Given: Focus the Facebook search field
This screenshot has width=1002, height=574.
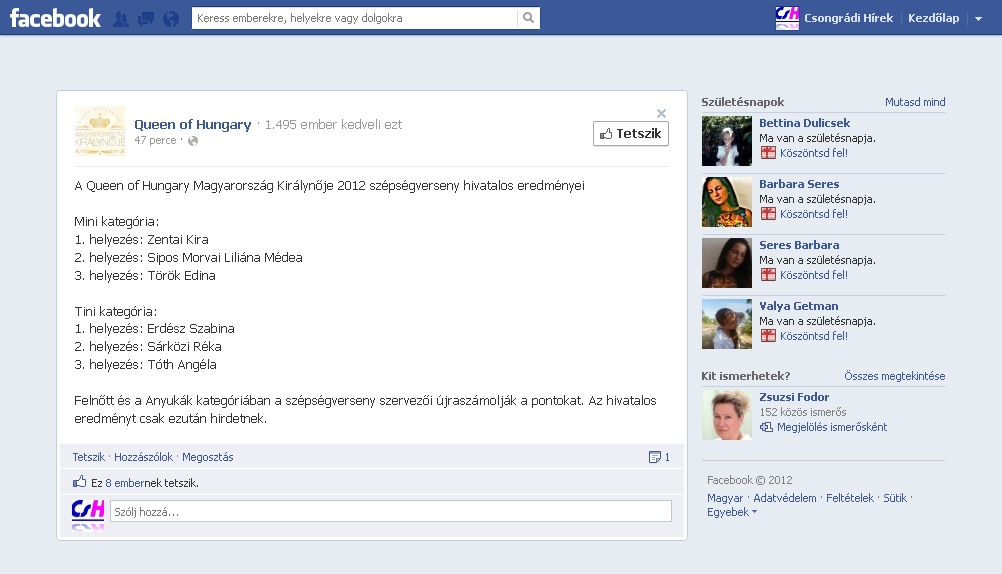Looking at the screenshot, I should coord(355,18).
